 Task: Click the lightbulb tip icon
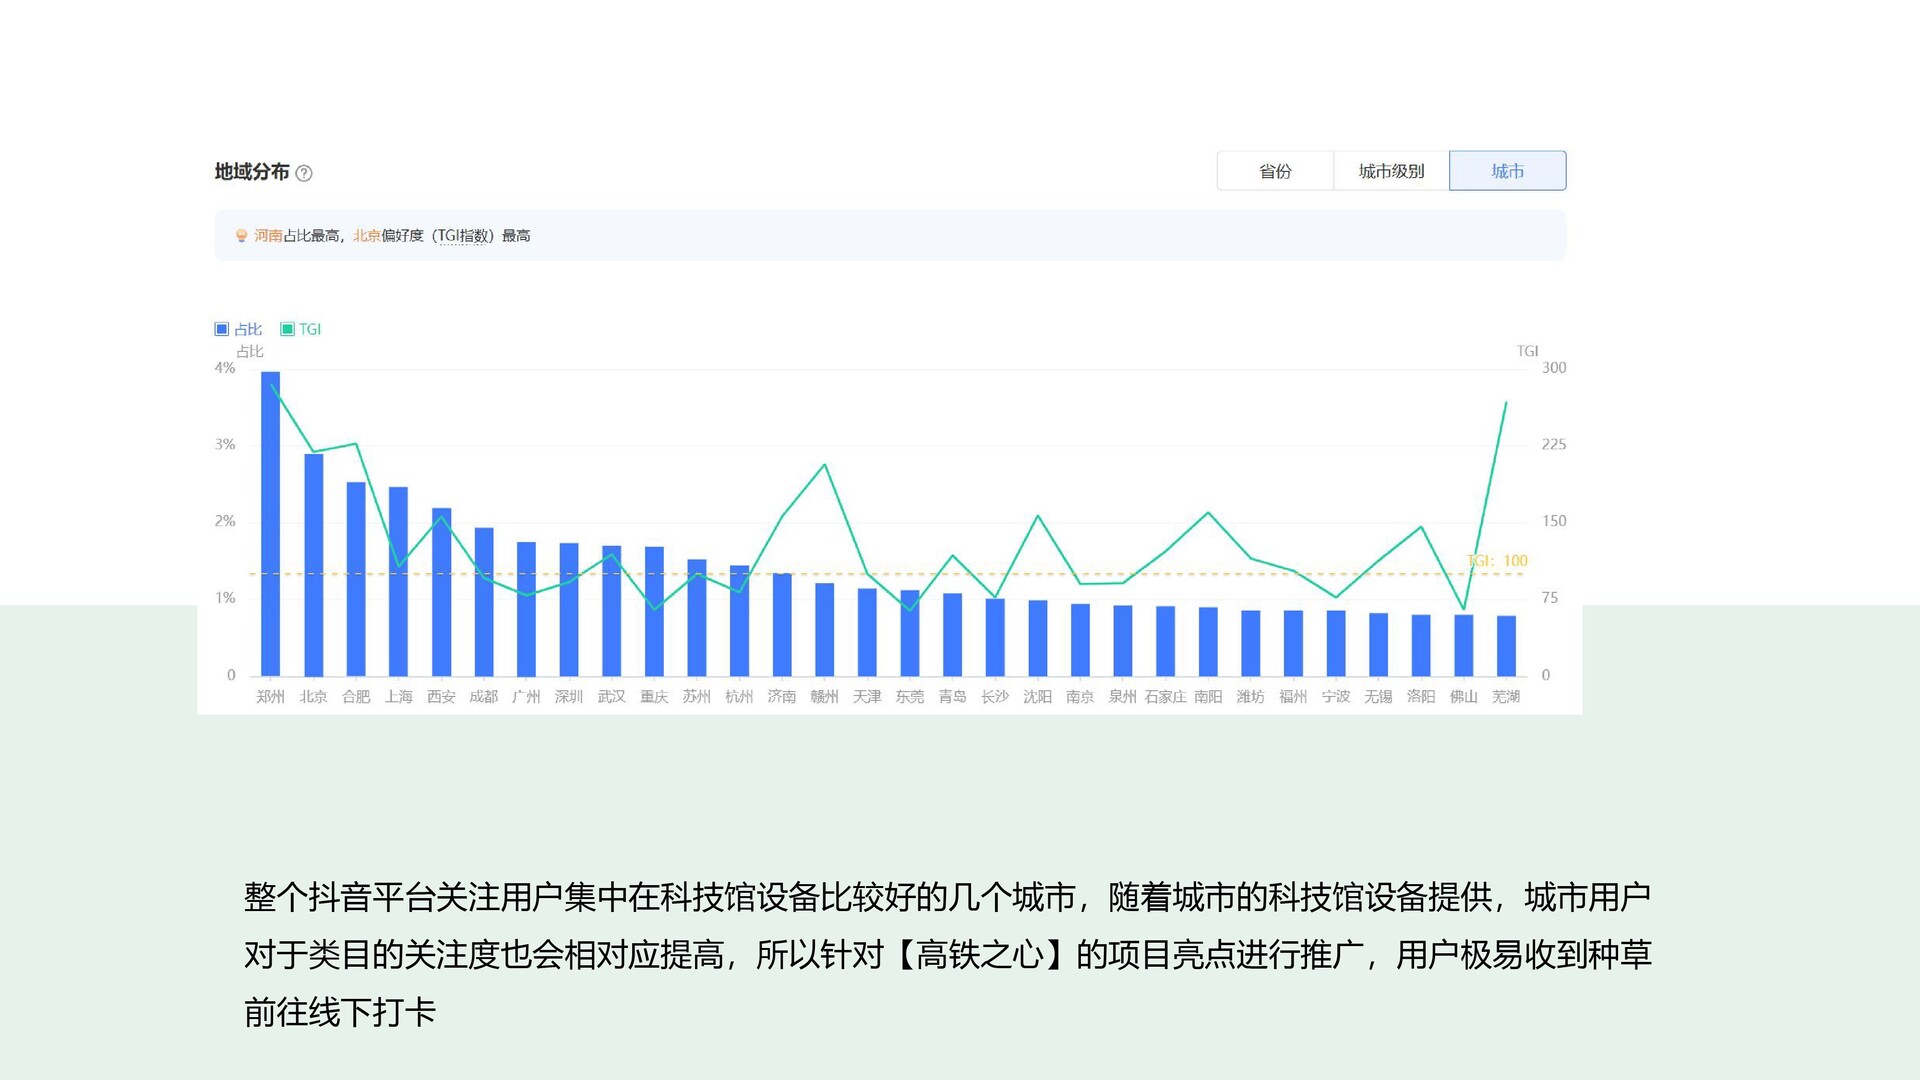[x=241, y=236]
